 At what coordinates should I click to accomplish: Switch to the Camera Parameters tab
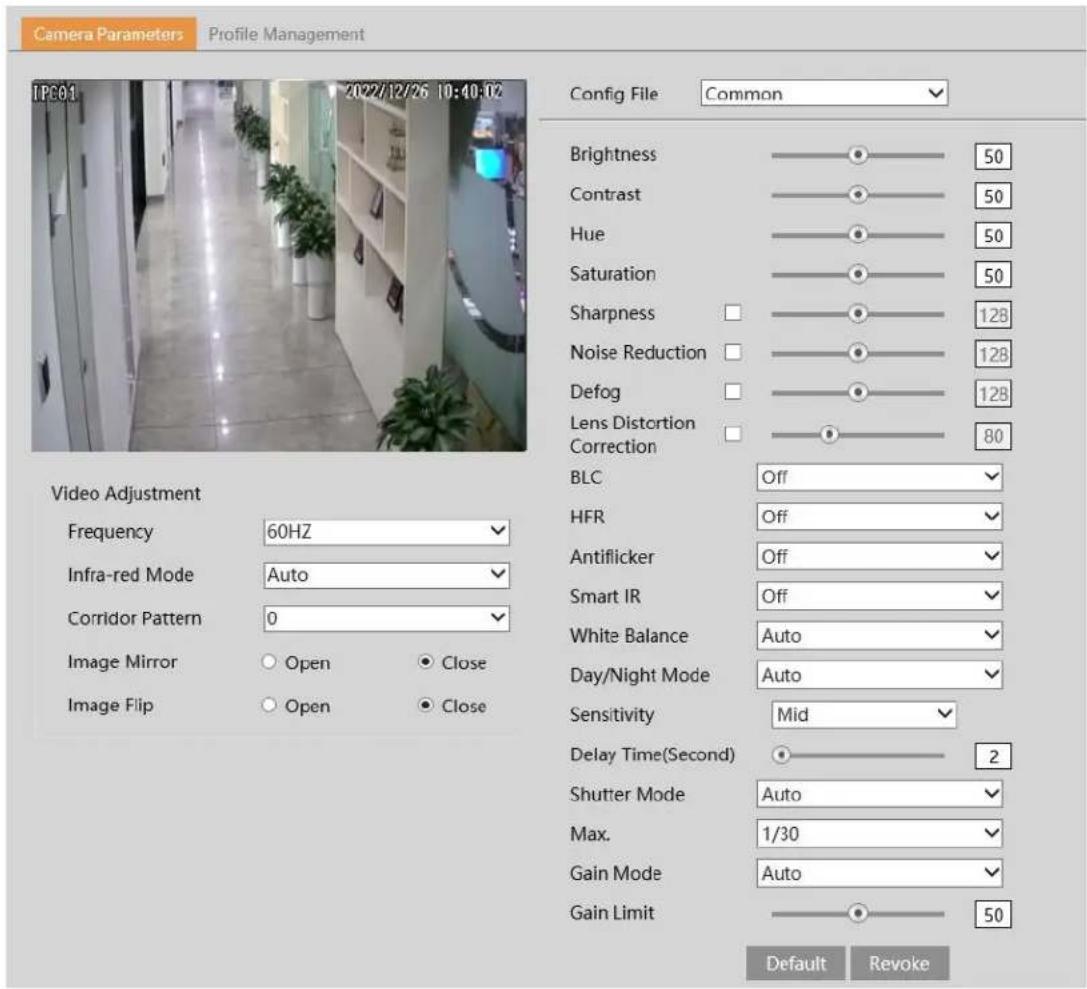[109, 34]
